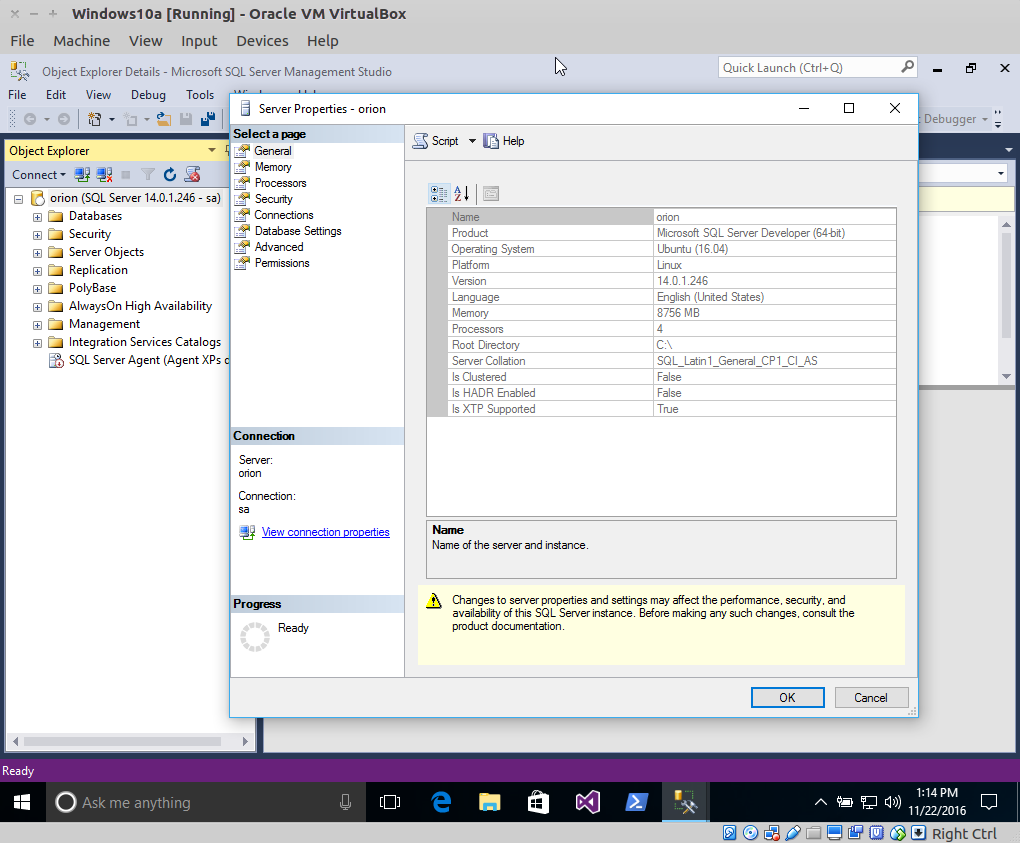The height and width of the screenshot is (843, 1020).
Task: Expand the PolyBase folder
Action: pos(38,289)
